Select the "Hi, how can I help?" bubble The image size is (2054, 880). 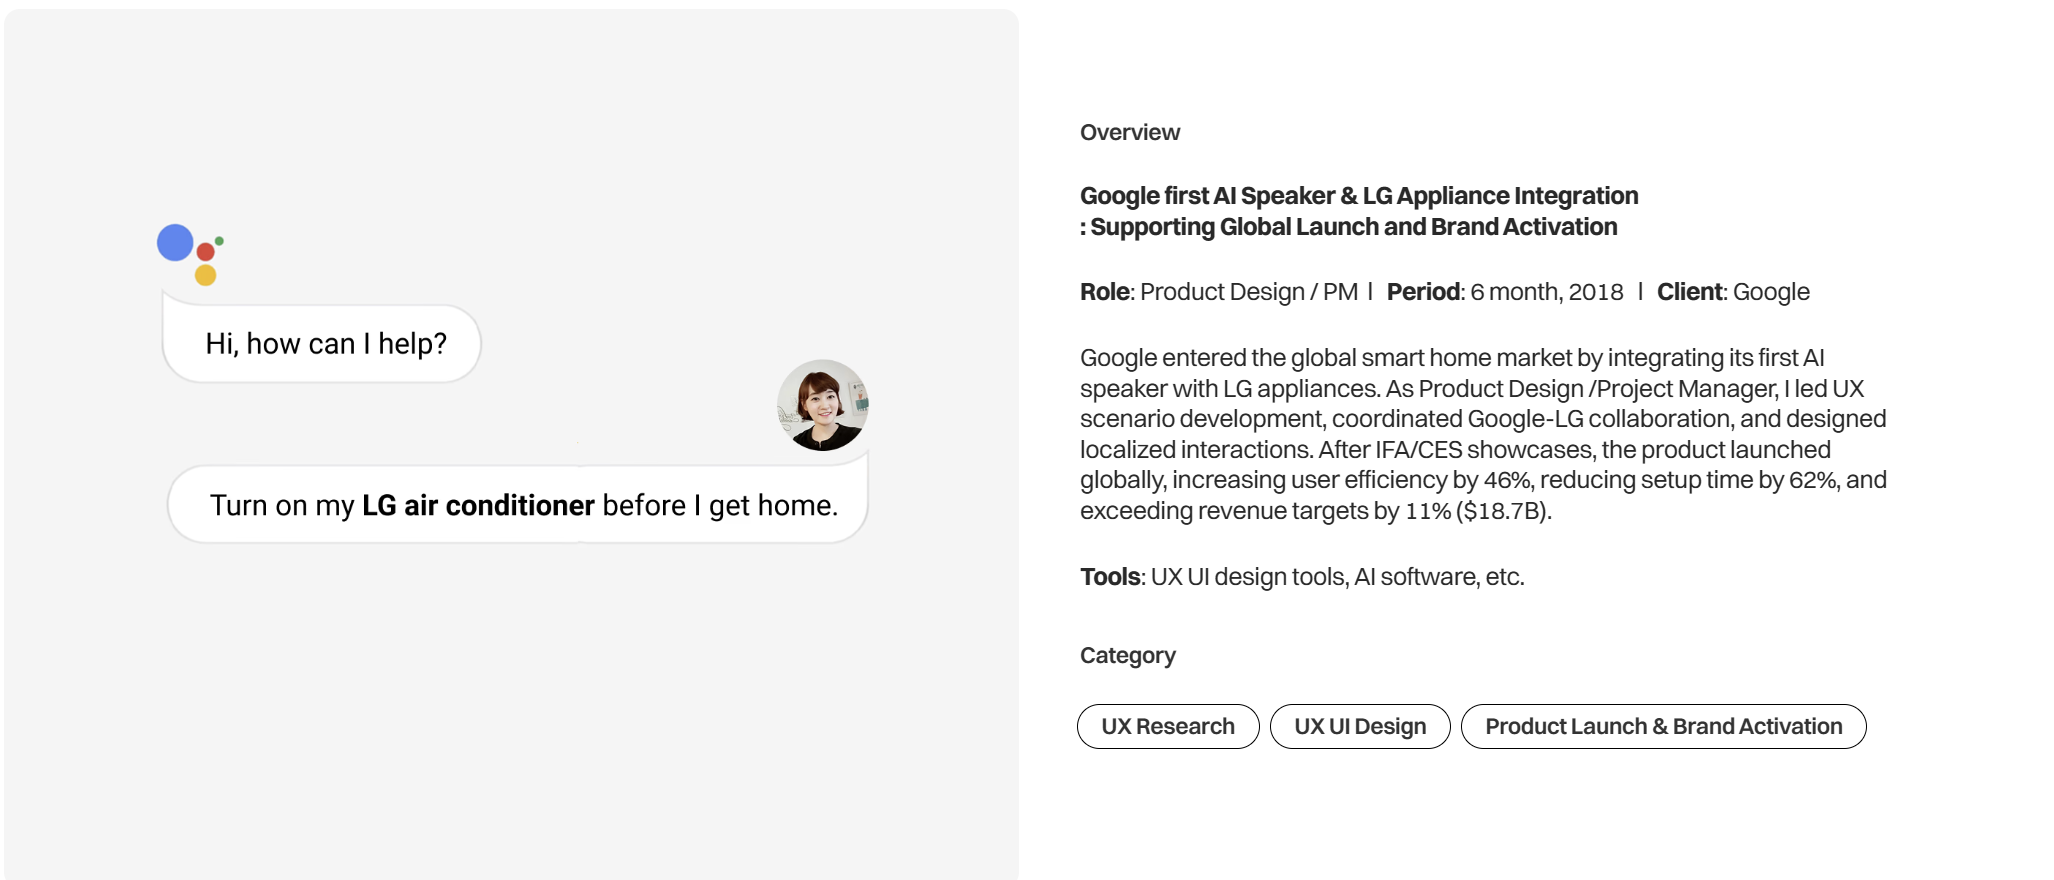[325, 344]
